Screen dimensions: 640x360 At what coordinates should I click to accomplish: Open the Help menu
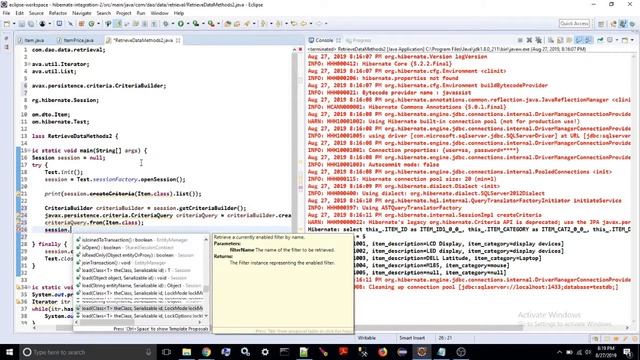(179, 13)
